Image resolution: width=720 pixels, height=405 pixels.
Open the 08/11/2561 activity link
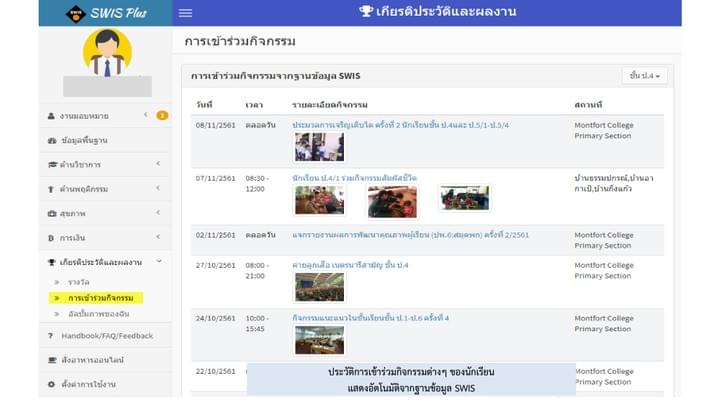[400, 125]
